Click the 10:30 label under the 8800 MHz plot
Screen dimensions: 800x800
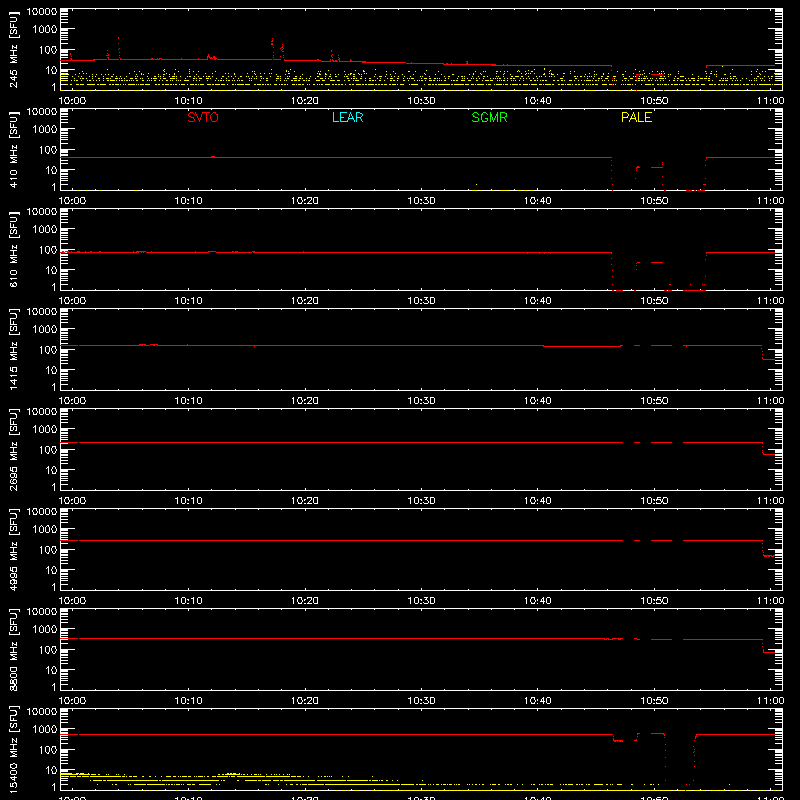(x=421, y=701)
